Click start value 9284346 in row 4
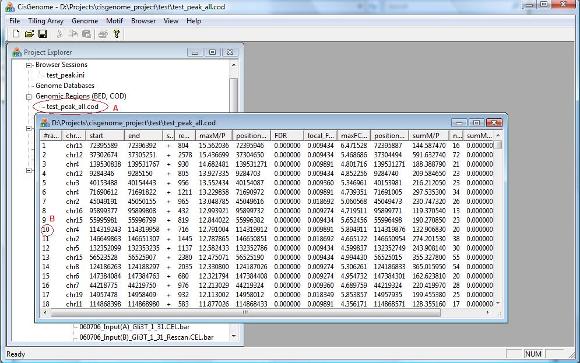580x363 pixels. point(102,174)
